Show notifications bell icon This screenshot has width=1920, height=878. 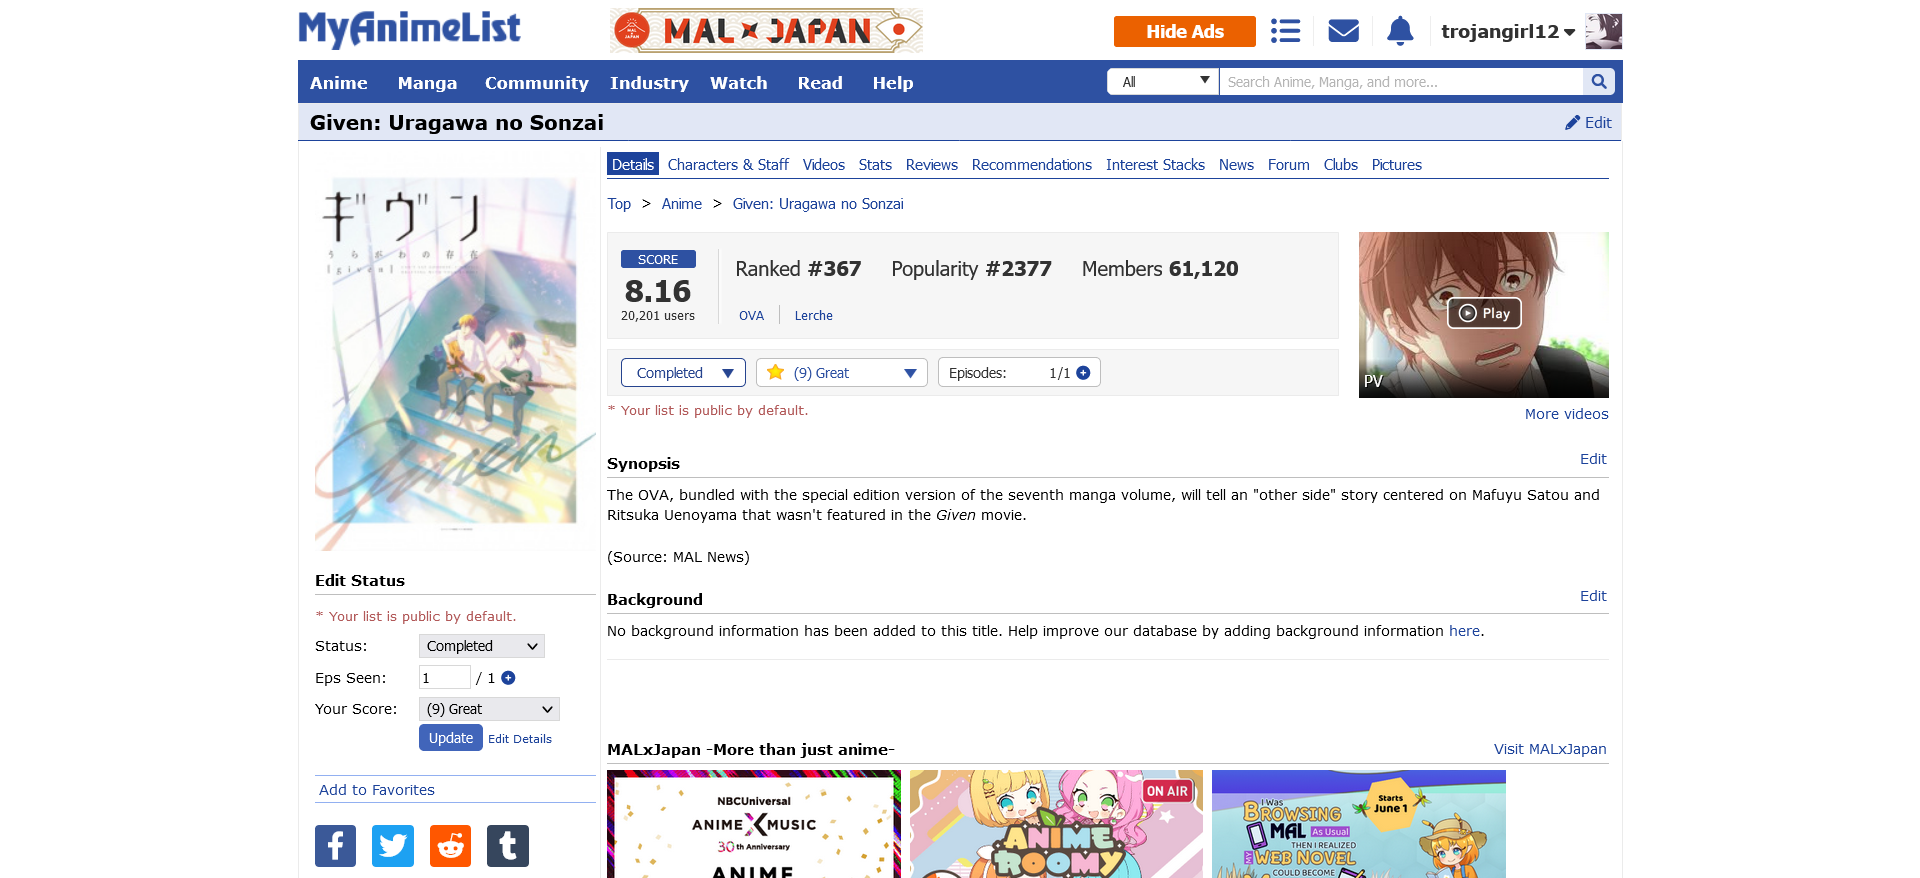pyautogui.click(x=1400, y=31)
